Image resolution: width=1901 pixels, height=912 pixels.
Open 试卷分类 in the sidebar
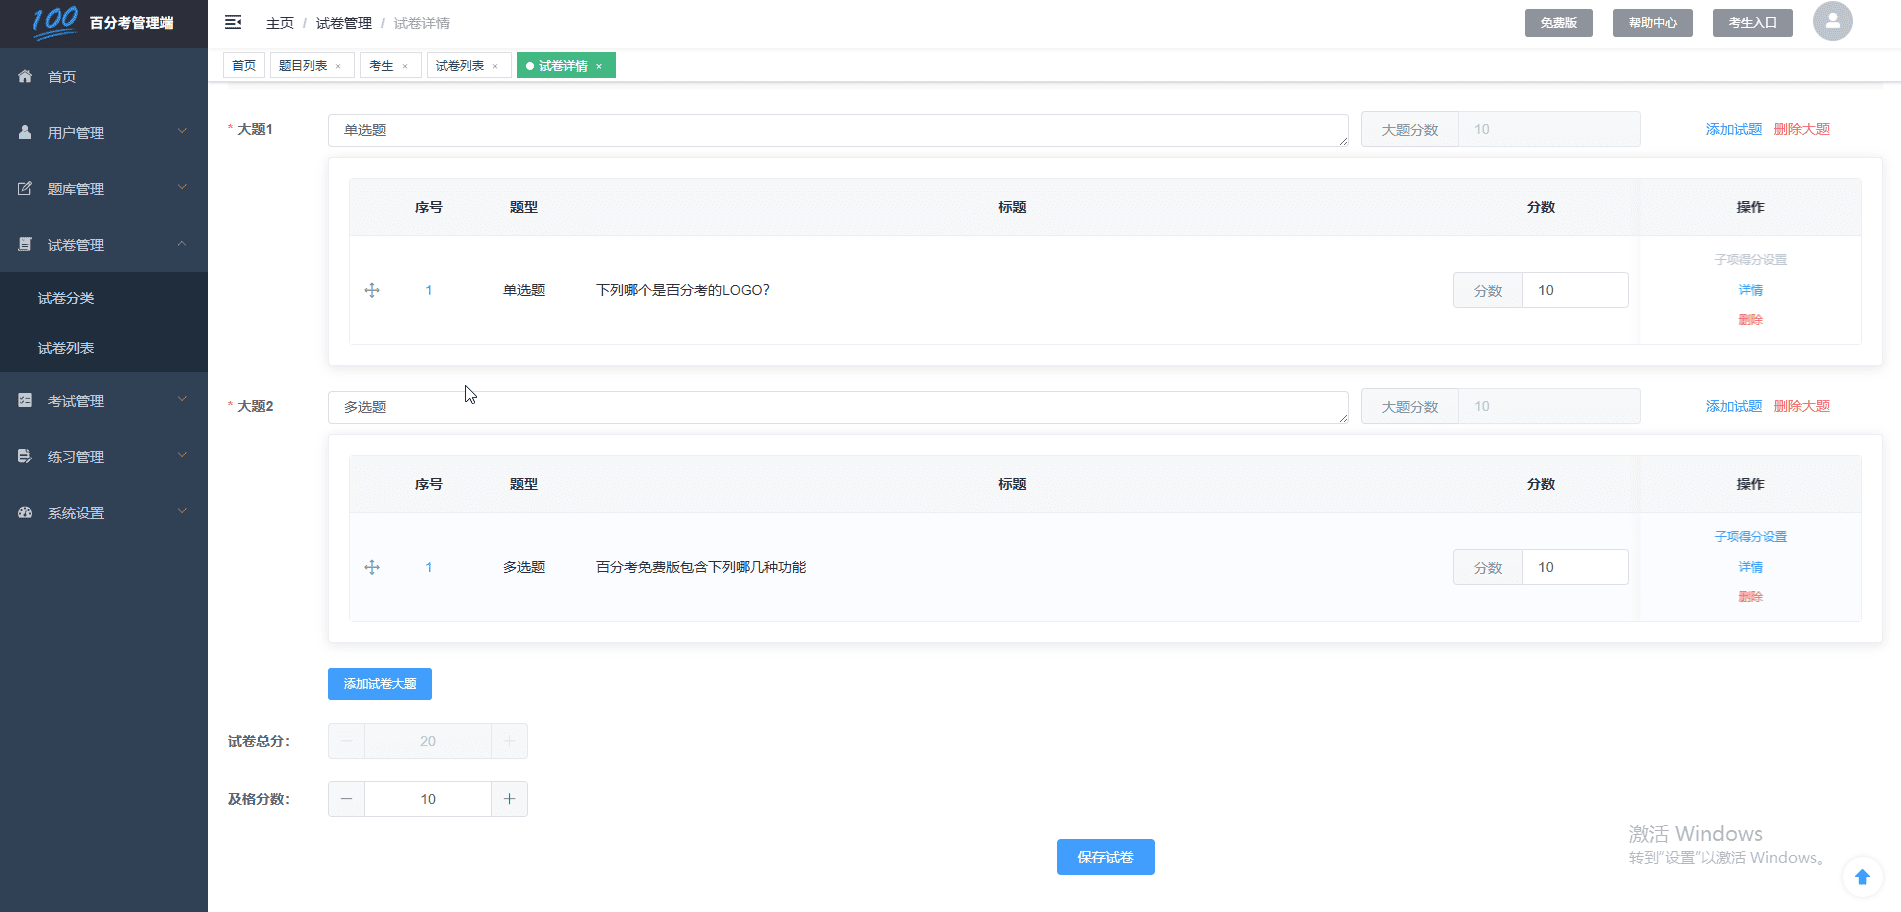[x=66, y=298]
